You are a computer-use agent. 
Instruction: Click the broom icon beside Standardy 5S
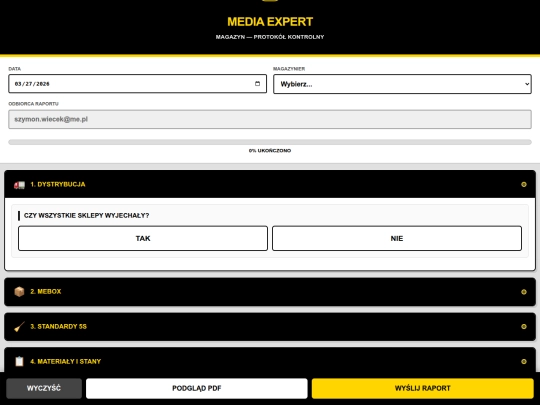[x=19, y=326]
